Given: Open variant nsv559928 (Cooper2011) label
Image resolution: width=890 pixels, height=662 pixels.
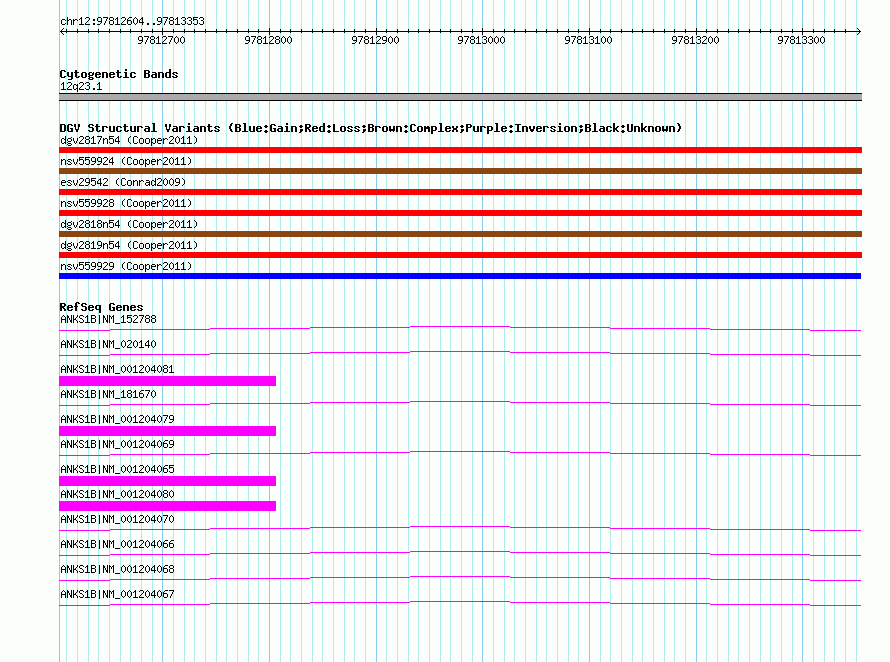Looking at the screenshot, I should click(x=126, y=203).
